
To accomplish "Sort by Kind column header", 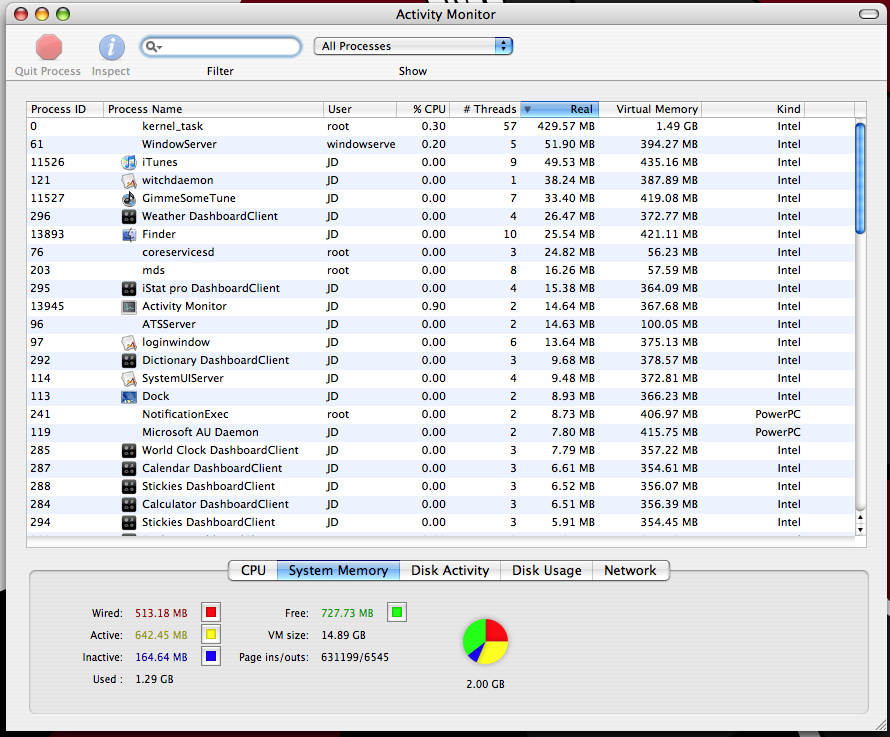I will [x=753, y=109].
